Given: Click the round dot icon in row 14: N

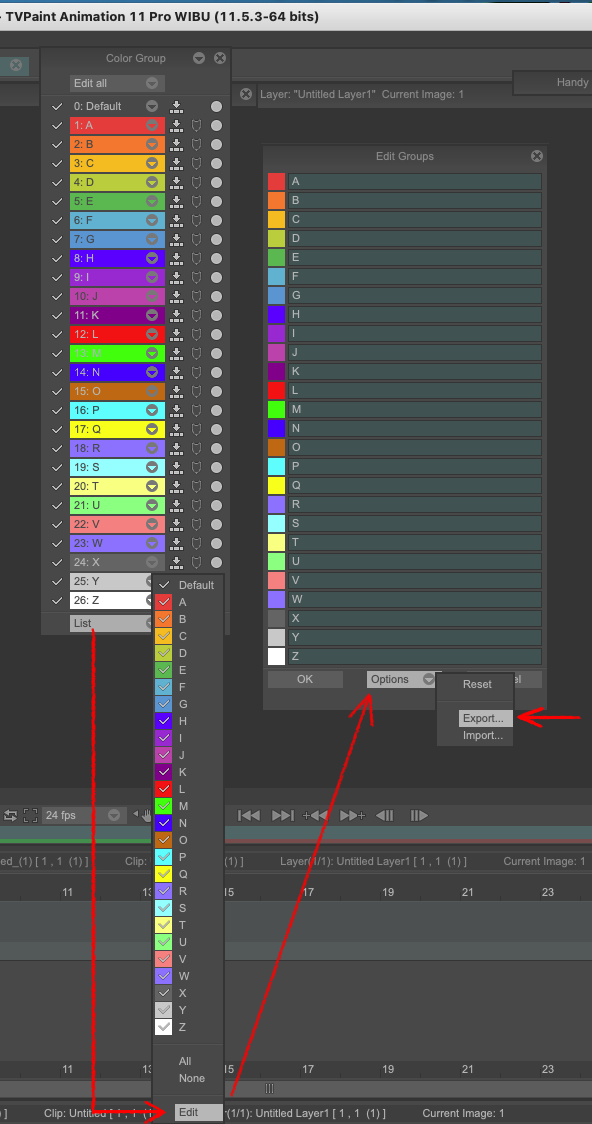Looking at the screenshot, I should (216, 373).
